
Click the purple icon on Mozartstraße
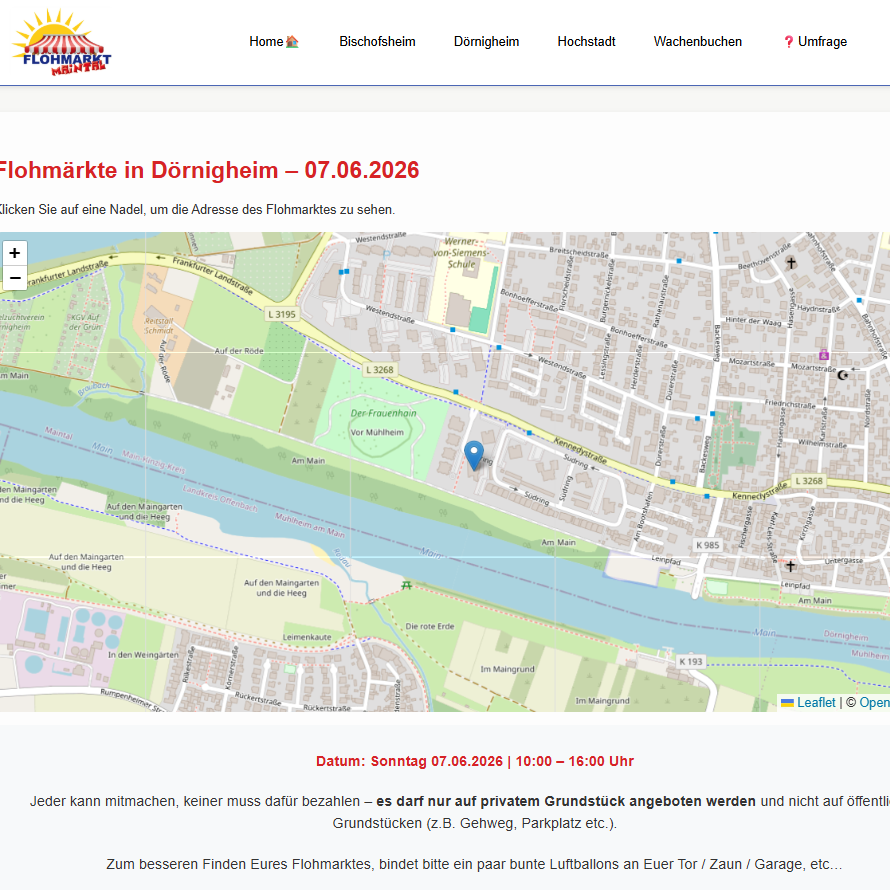[823, 355]
